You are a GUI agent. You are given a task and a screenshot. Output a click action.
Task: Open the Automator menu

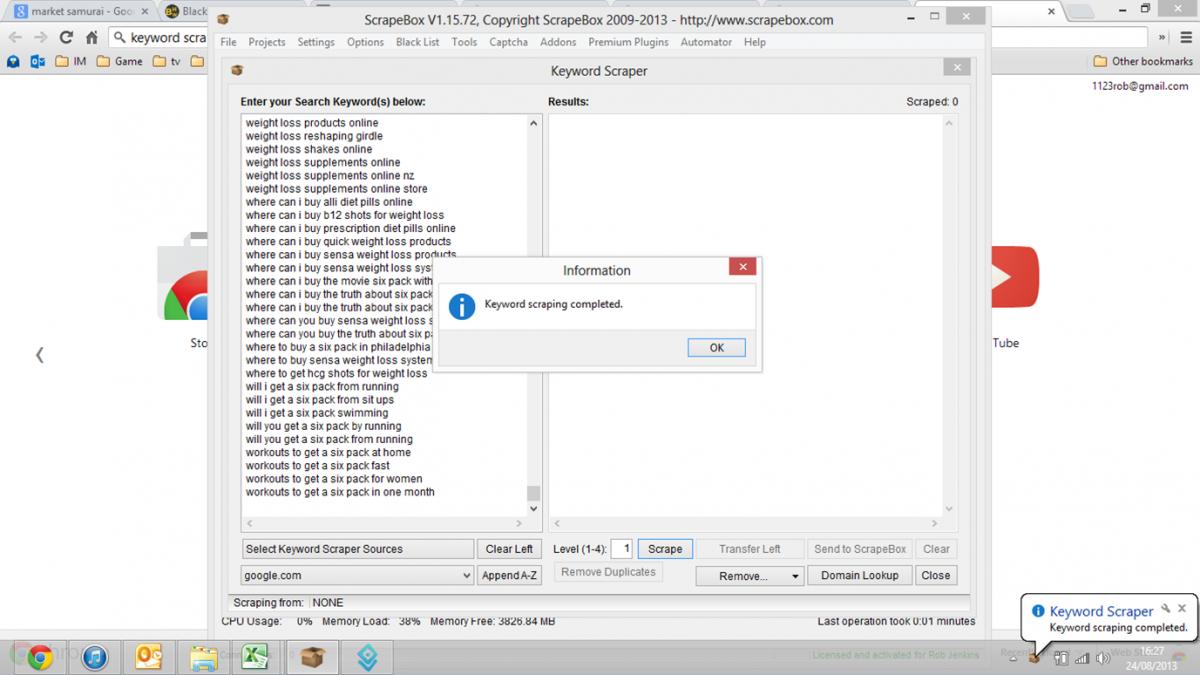click(706, 42)
